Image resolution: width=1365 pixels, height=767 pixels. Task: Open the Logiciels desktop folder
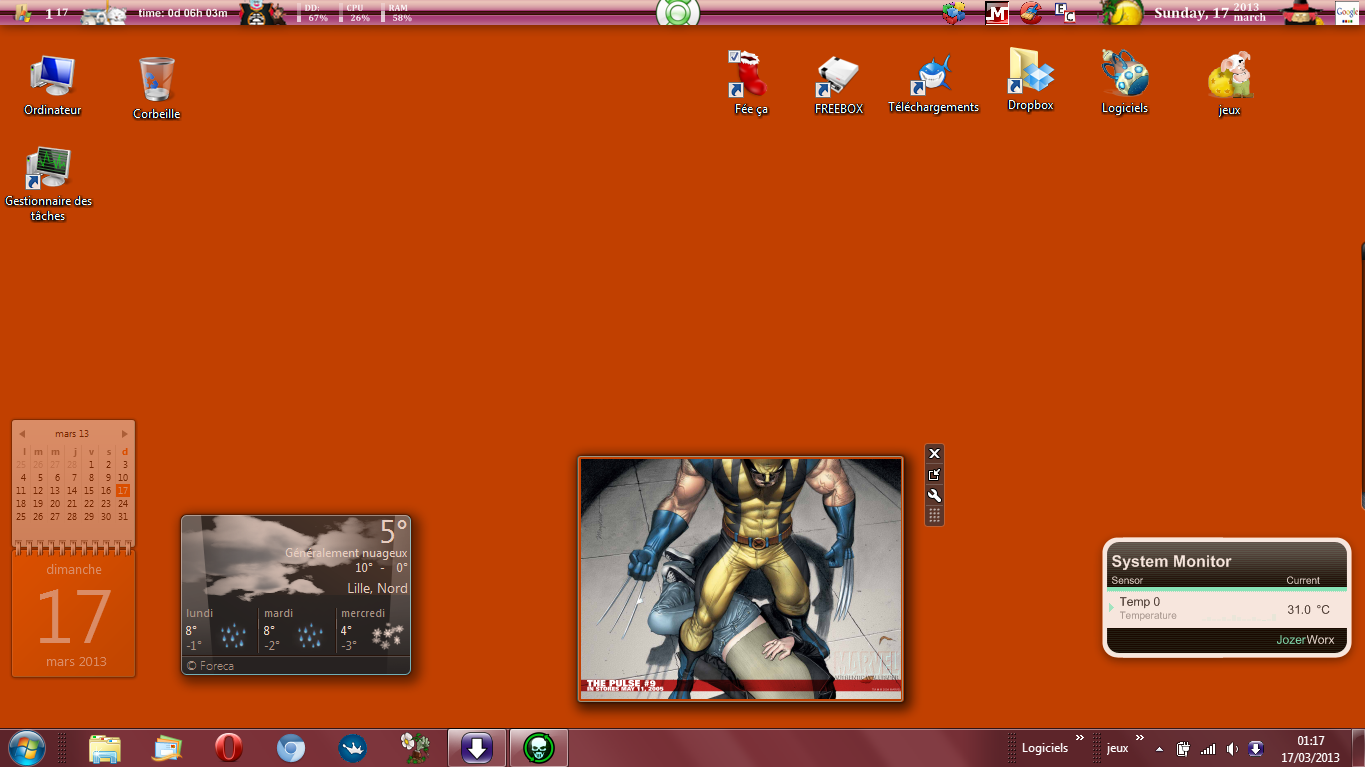(1125, 82)
